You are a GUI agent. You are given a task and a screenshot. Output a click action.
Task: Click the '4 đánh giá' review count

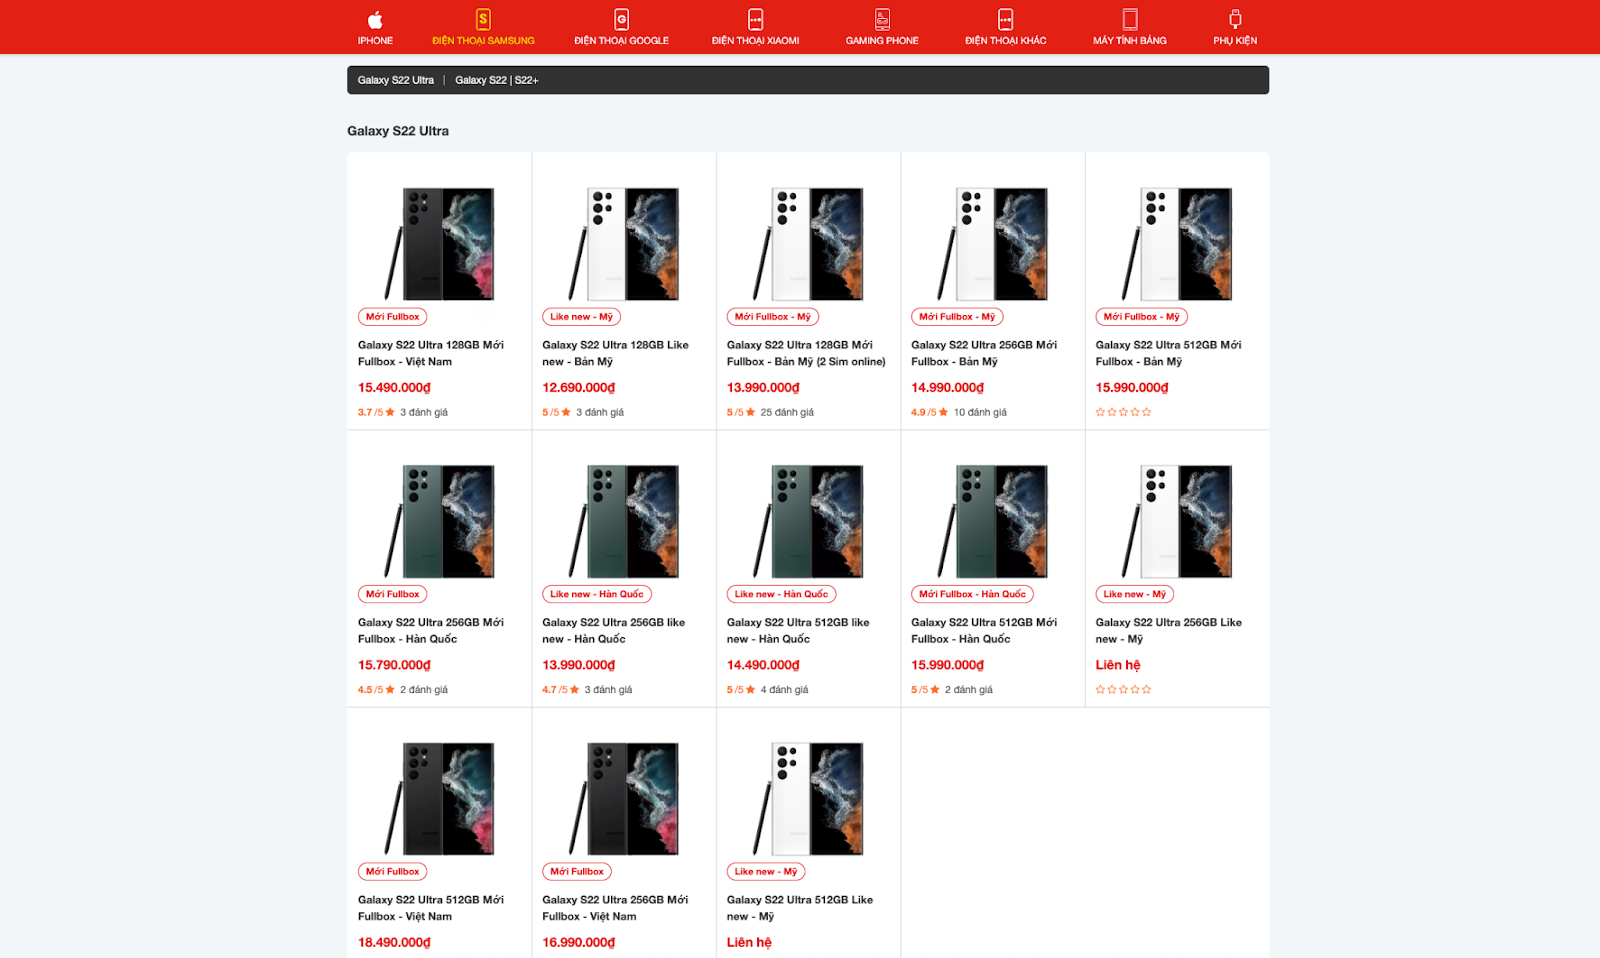point(784,690)
